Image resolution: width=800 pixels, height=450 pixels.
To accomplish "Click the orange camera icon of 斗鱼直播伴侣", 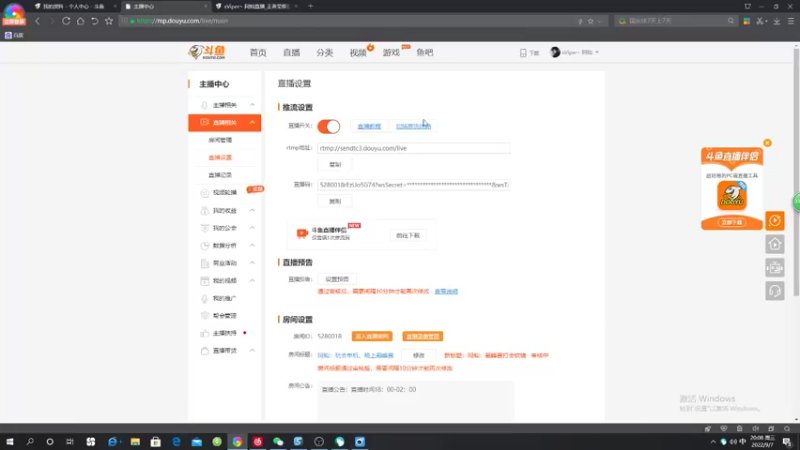I will [x=302, y=234].
